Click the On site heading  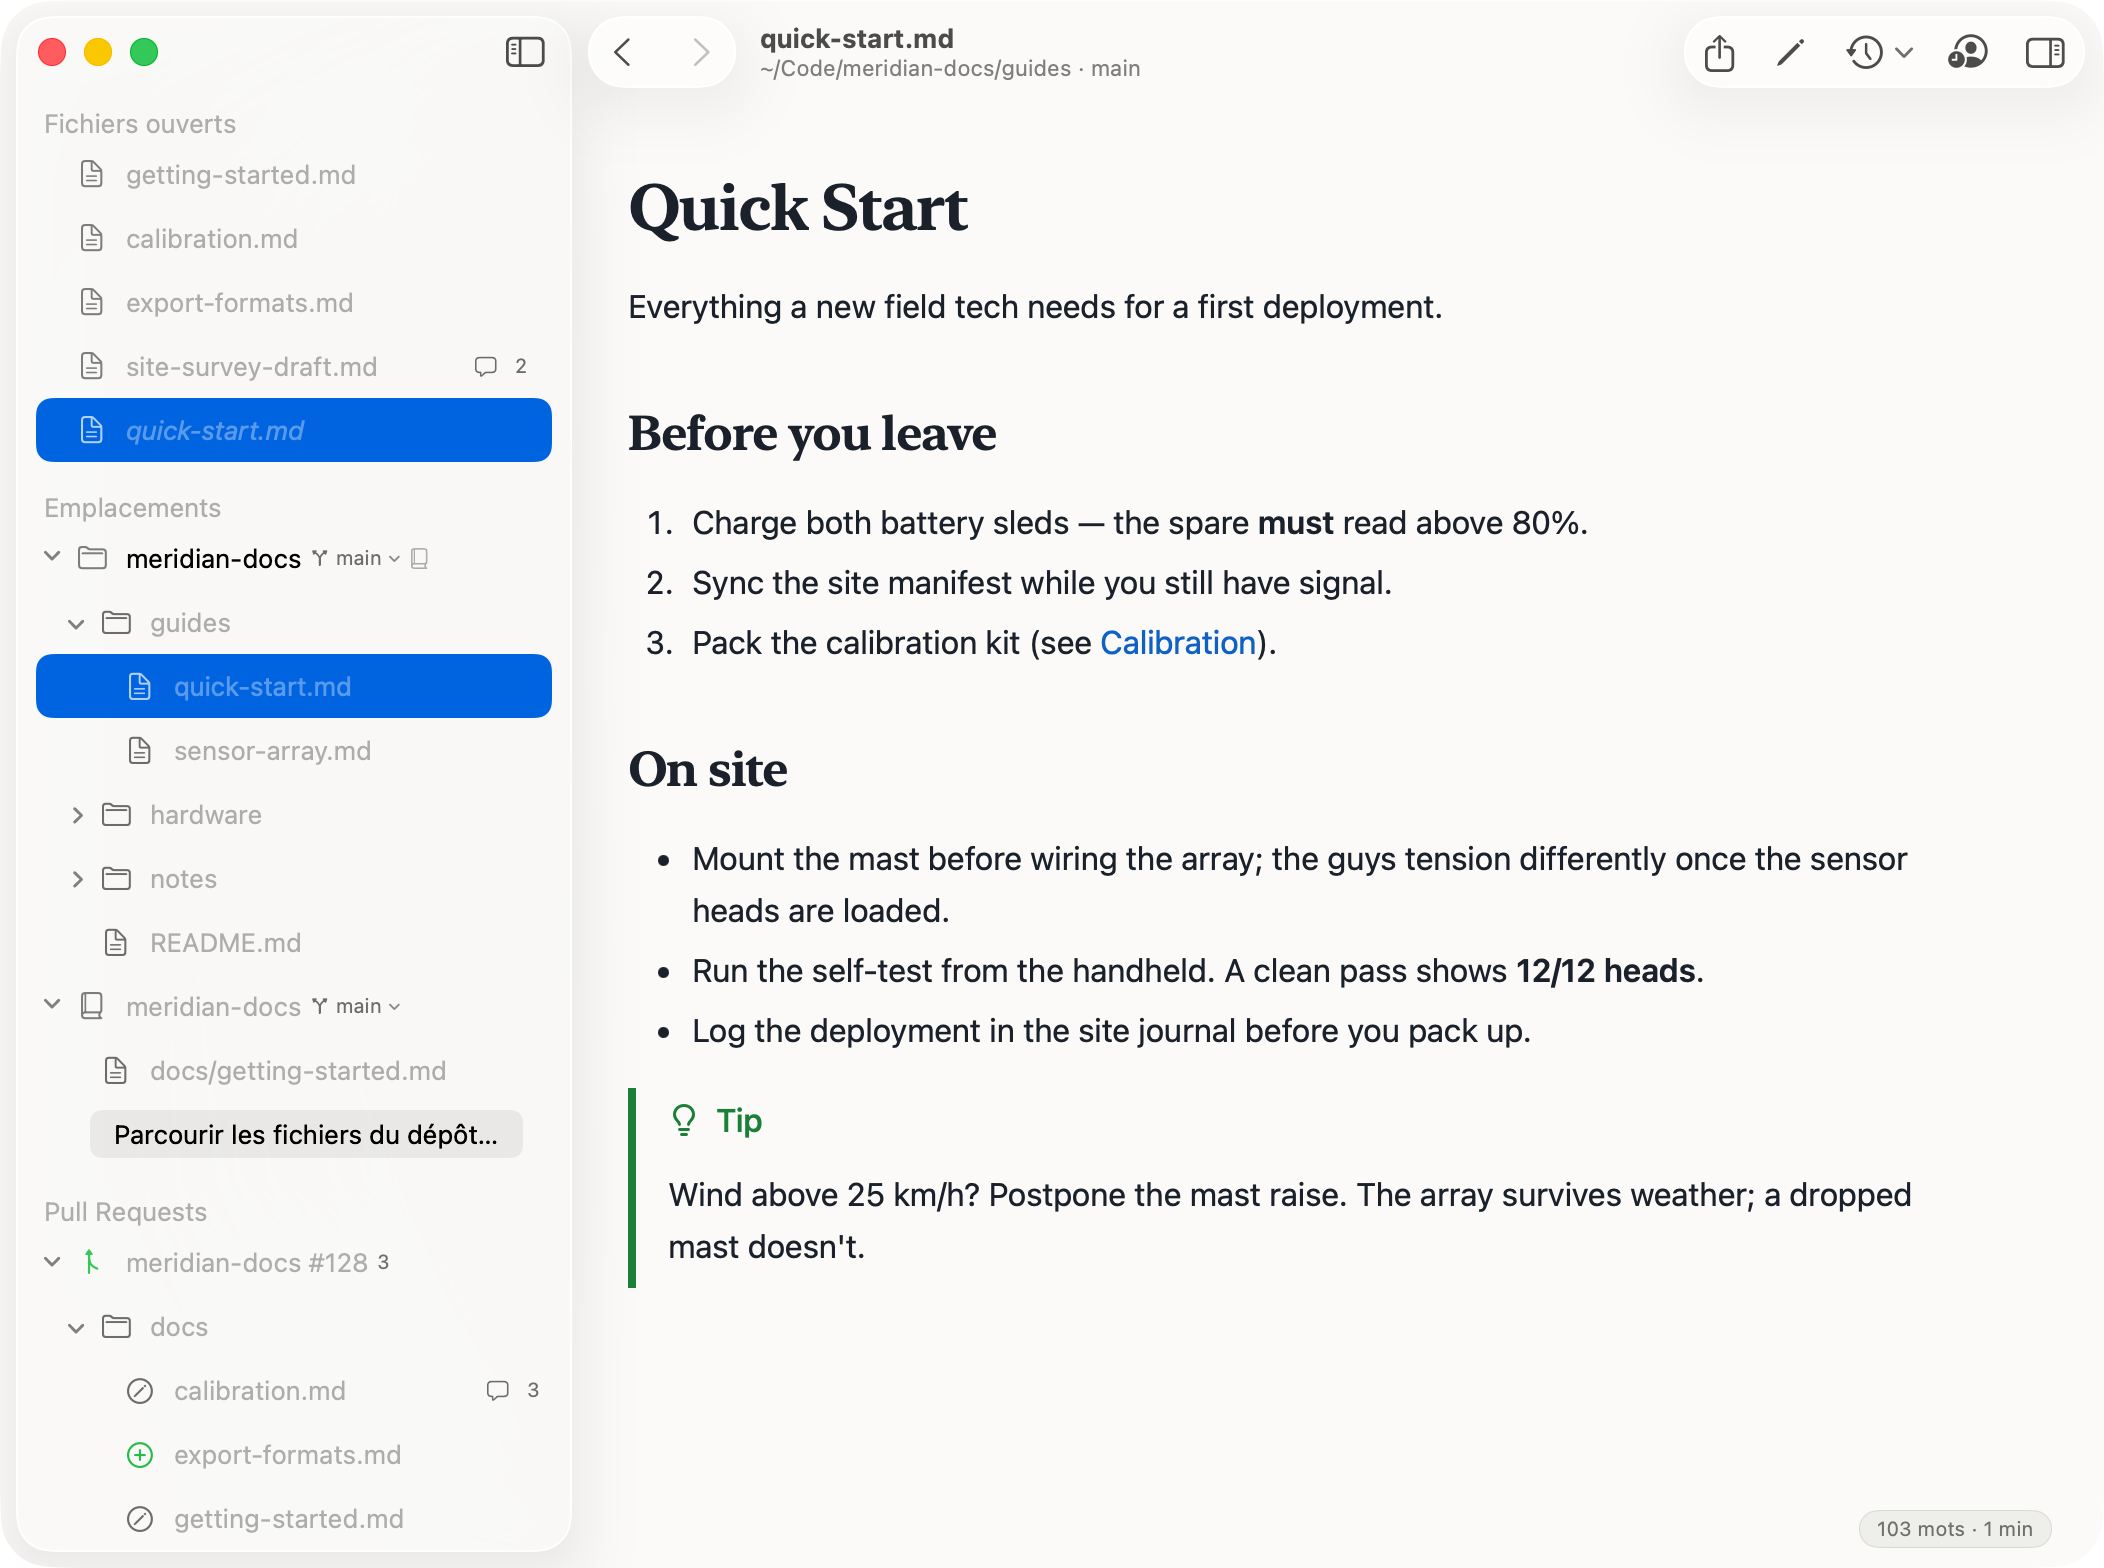coord(708,770)
